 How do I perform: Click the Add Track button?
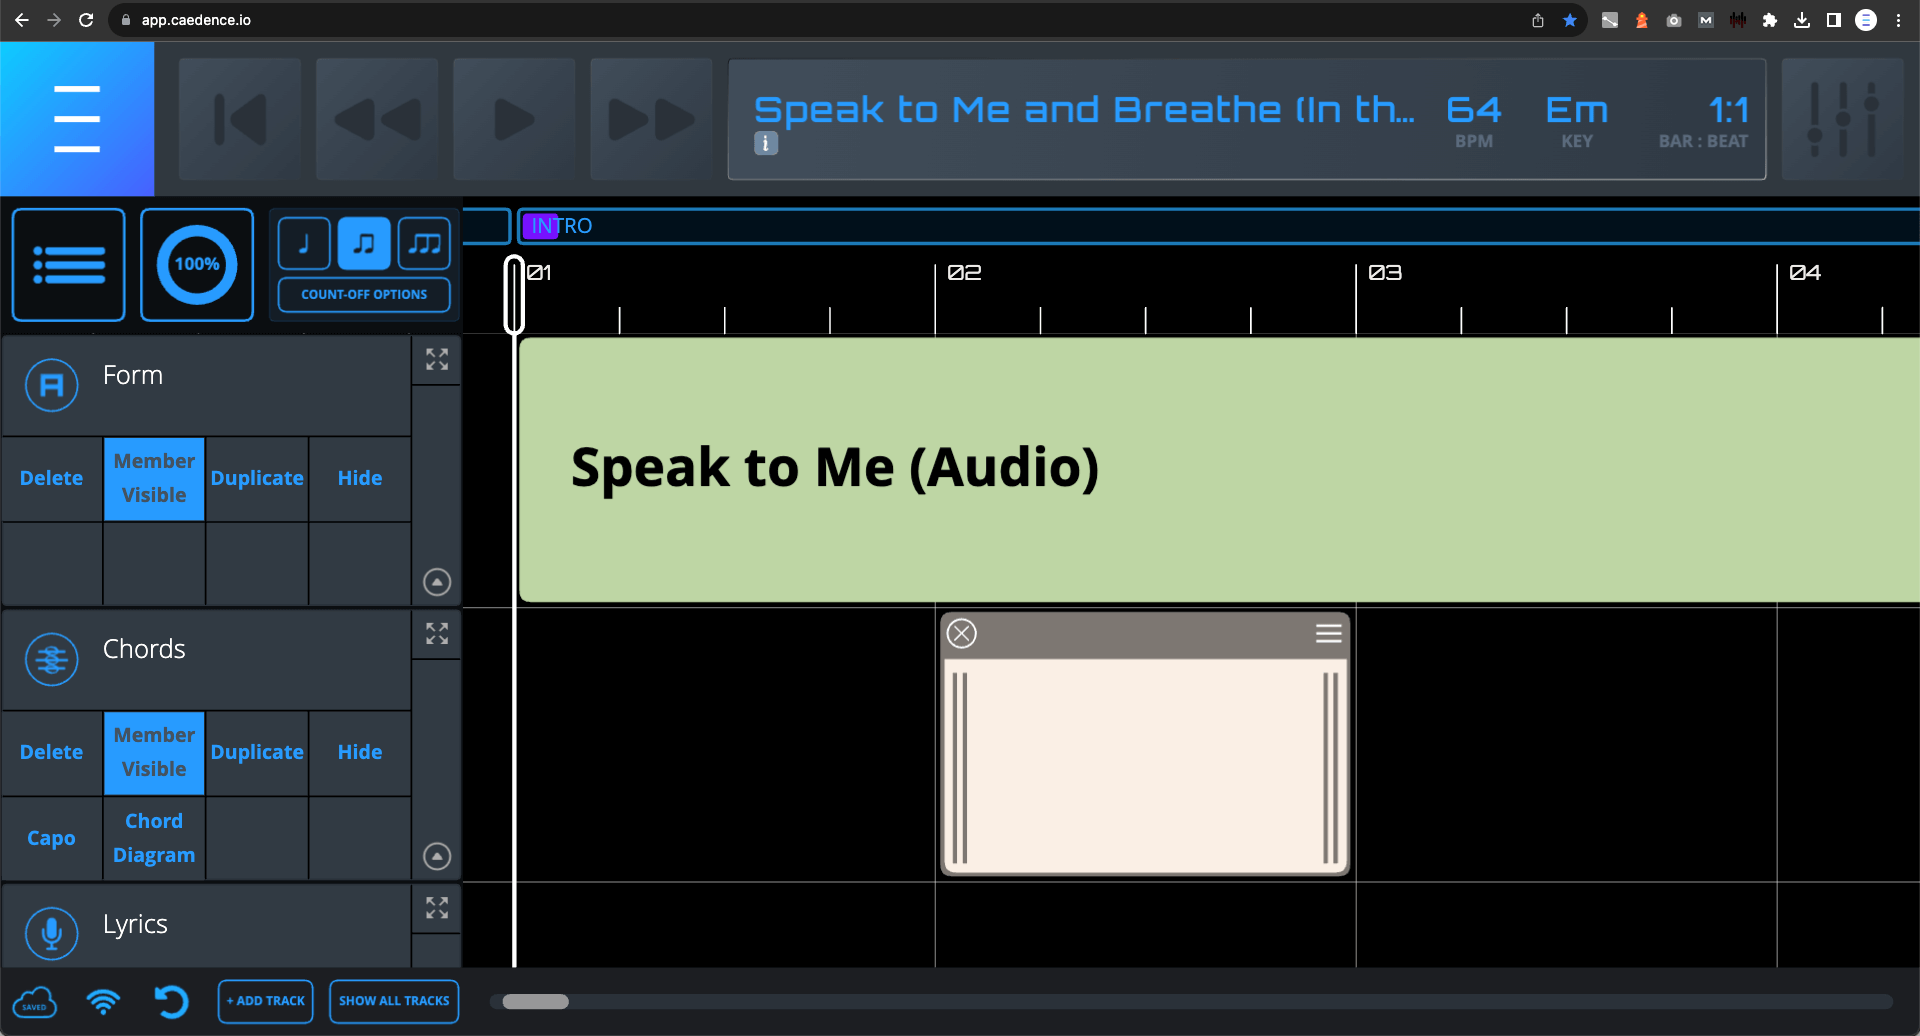tap(266, 1001)
